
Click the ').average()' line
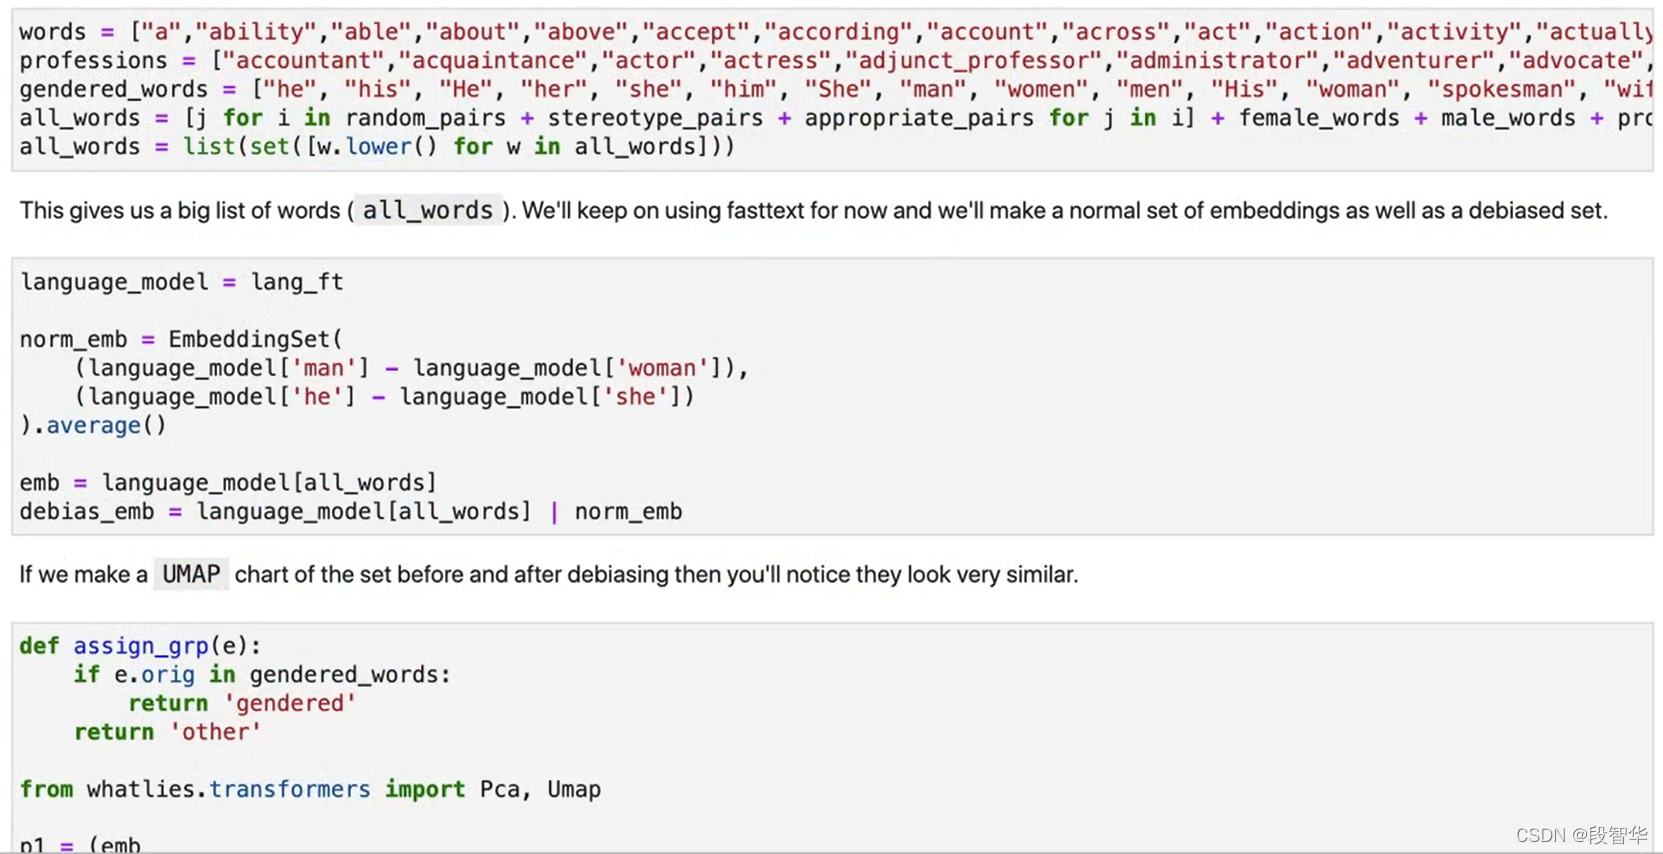point(93,426)
